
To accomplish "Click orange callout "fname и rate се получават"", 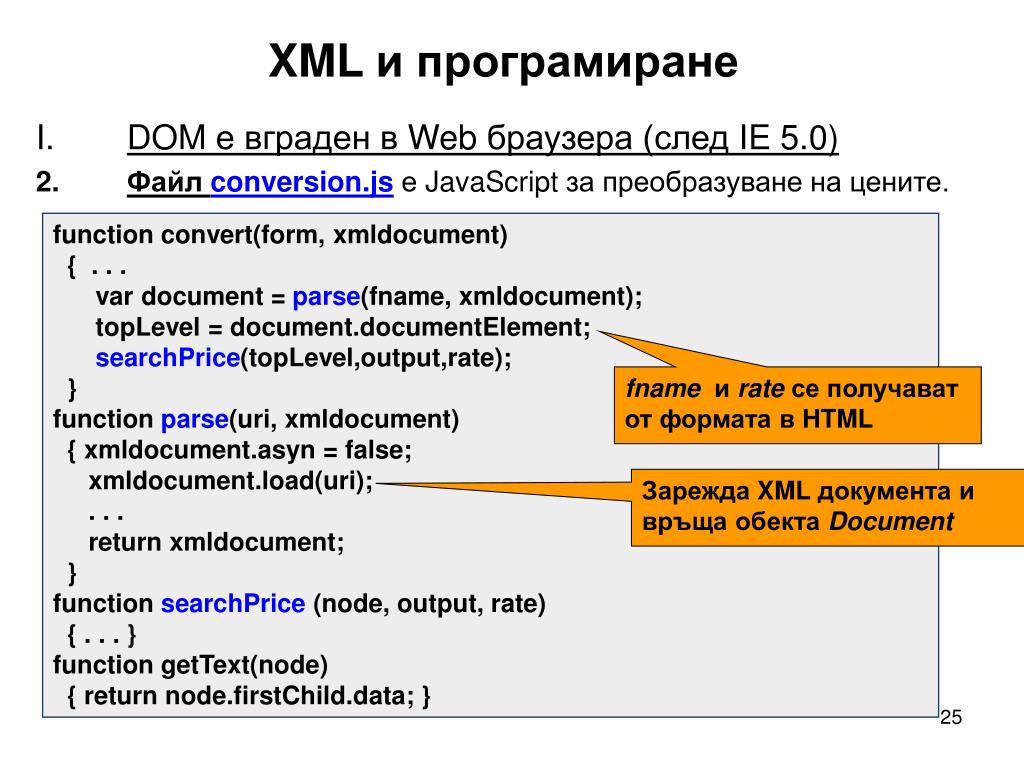I will 797,405.
